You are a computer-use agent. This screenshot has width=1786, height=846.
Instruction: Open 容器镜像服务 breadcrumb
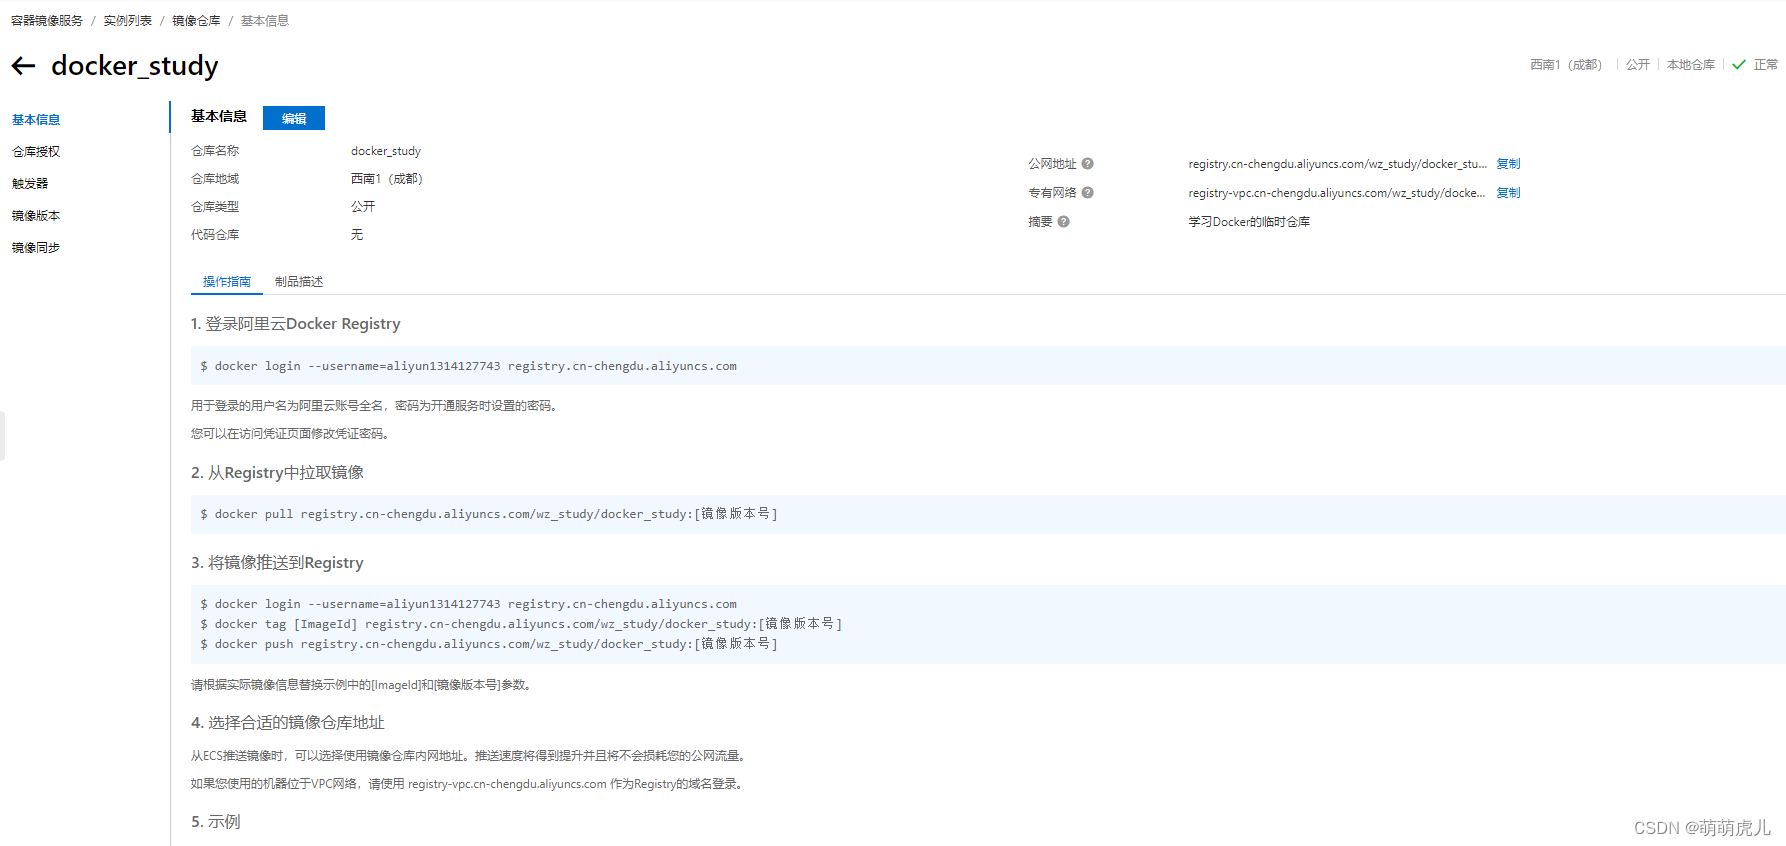tap(47, 21)
